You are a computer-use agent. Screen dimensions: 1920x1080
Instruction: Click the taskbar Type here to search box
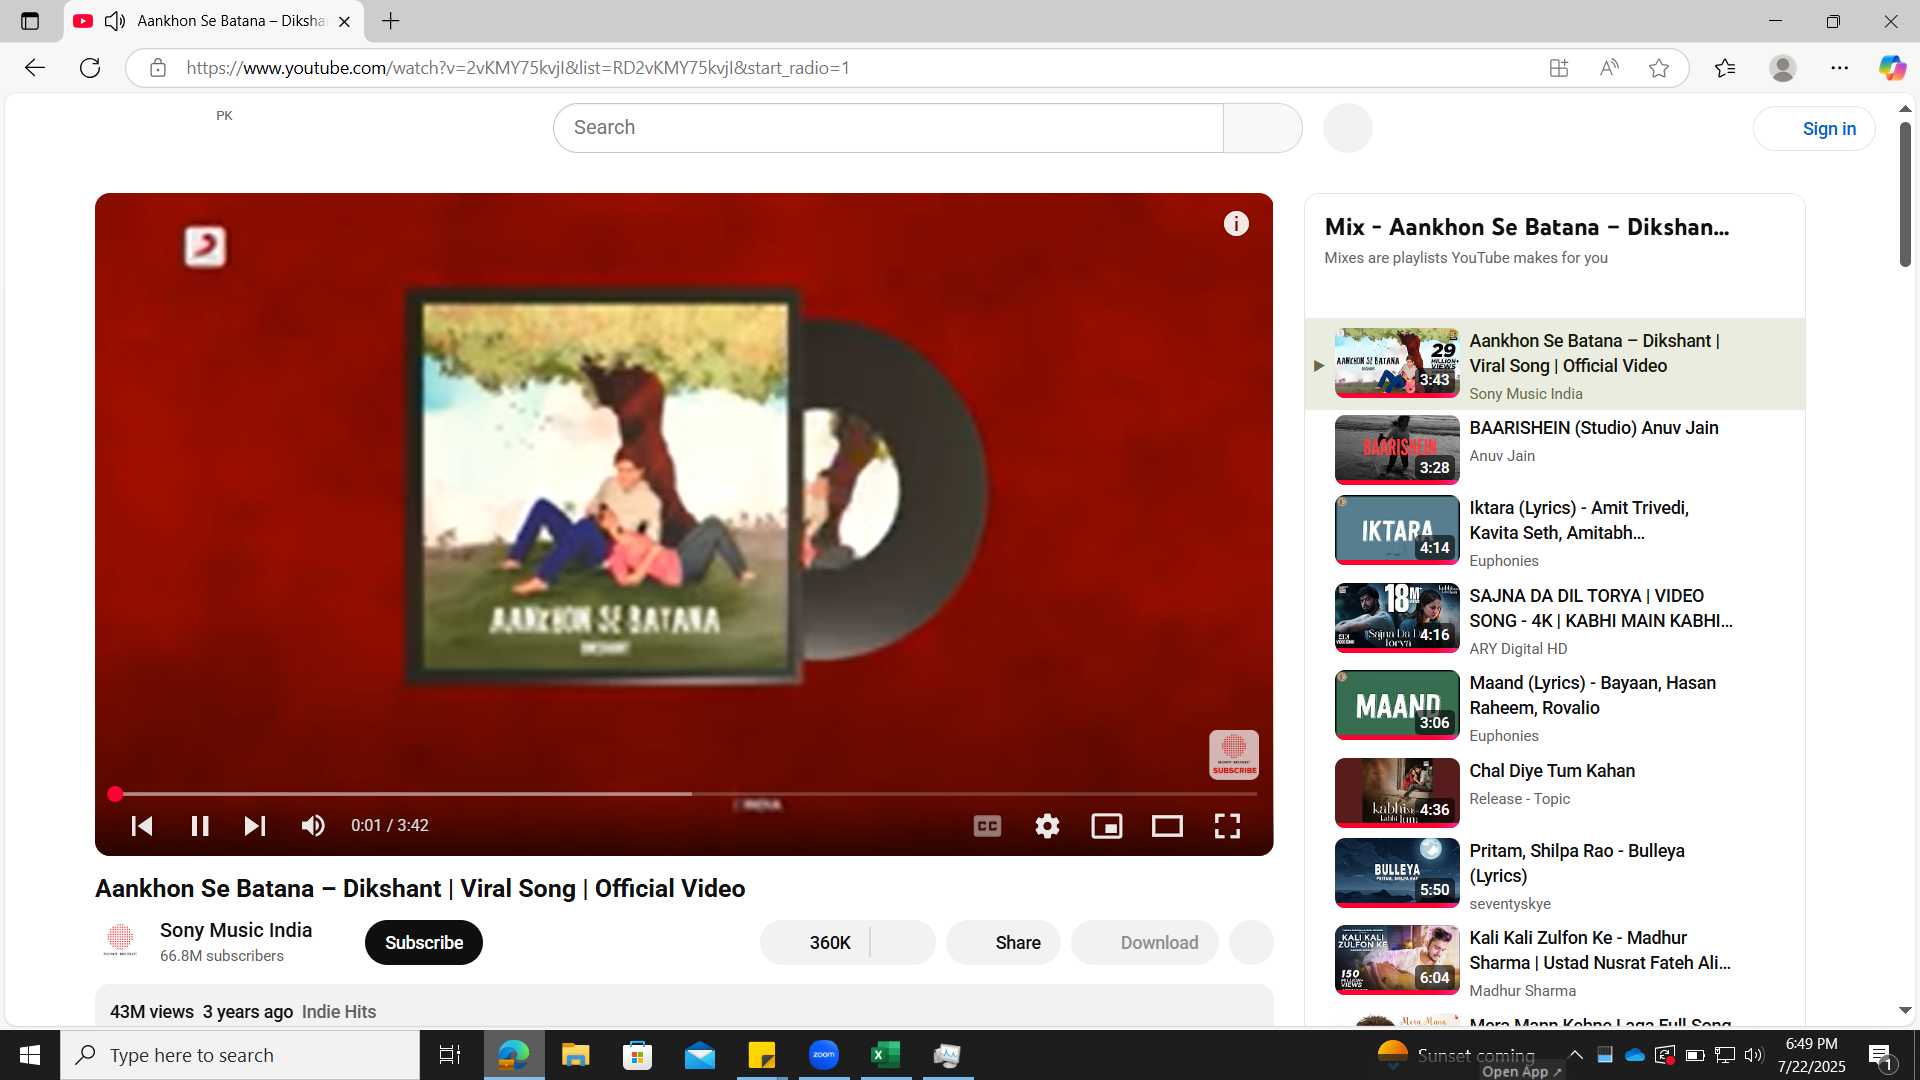point(240,1055)
